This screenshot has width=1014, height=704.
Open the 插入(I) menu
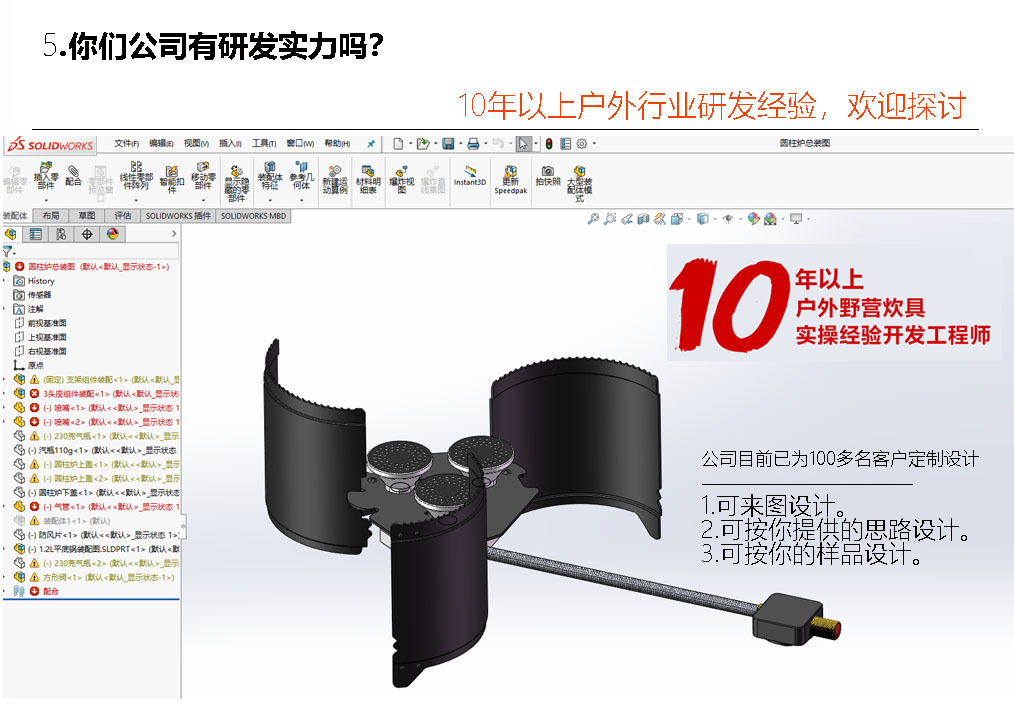click(230, 144)
